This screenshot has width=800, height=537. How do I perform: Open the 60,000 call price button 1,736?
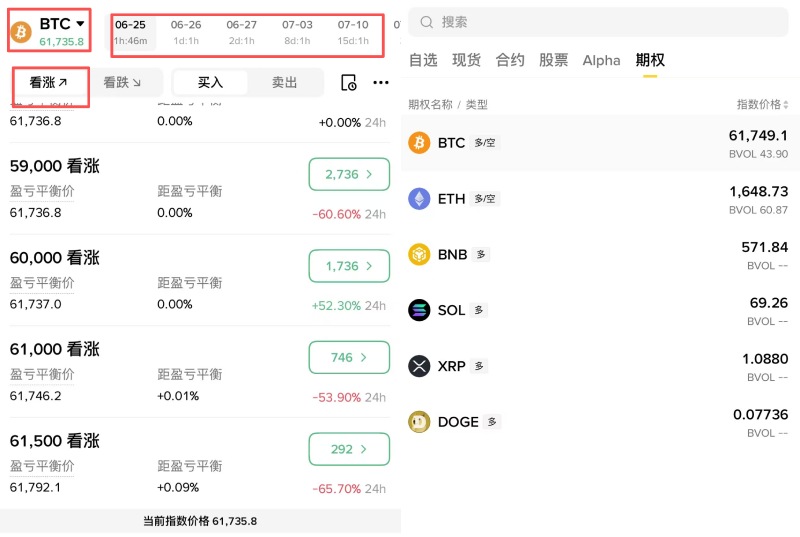(x=349, y=266)
